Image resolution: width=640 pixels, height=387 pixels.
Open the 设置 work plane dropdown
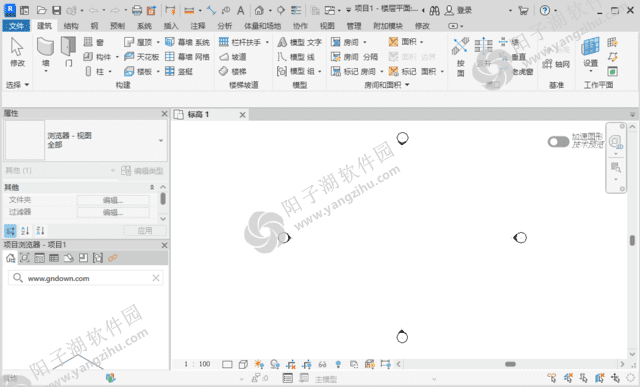point(591,71)
